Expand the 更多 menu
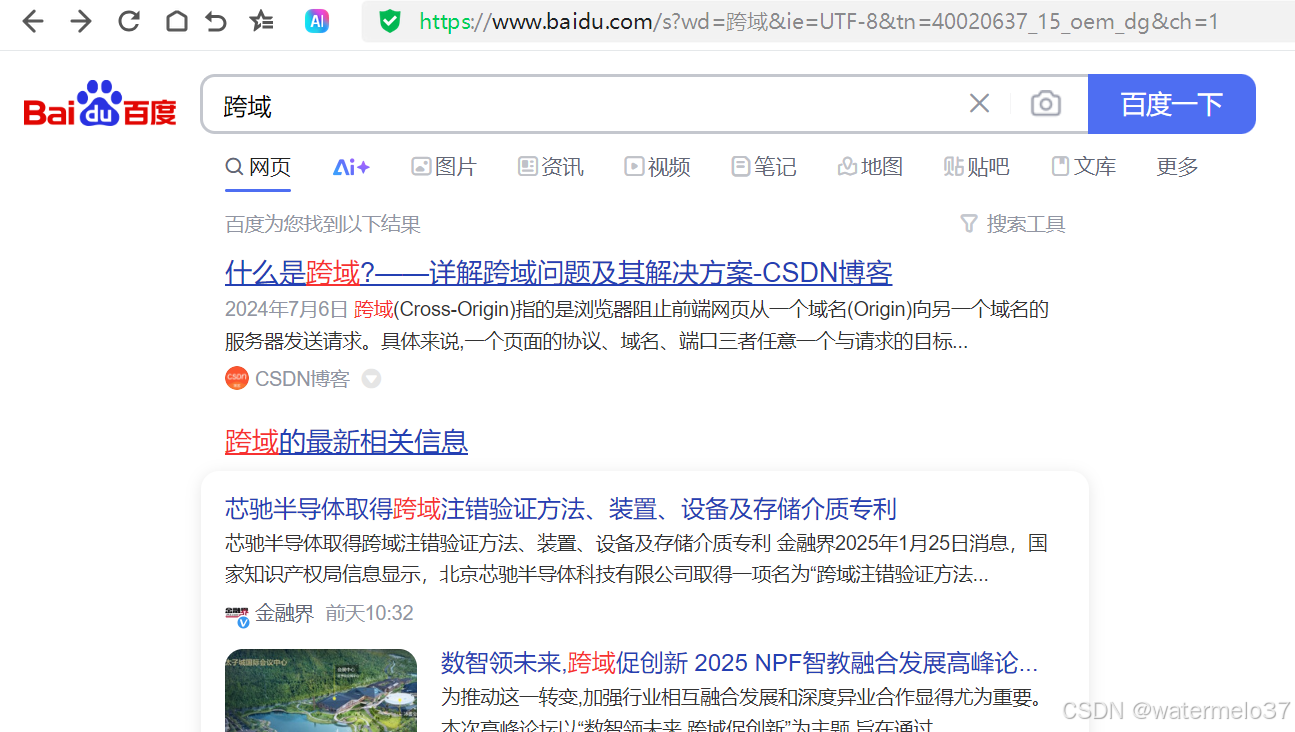The width and height of the screenshot is (1295, 732). pyautogui.click(x=1177, y=167)
